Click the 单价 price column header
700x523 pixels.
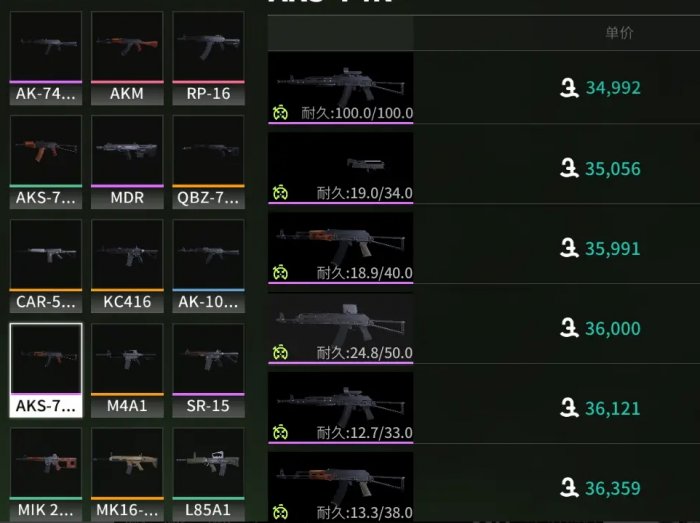coord(619,33)
